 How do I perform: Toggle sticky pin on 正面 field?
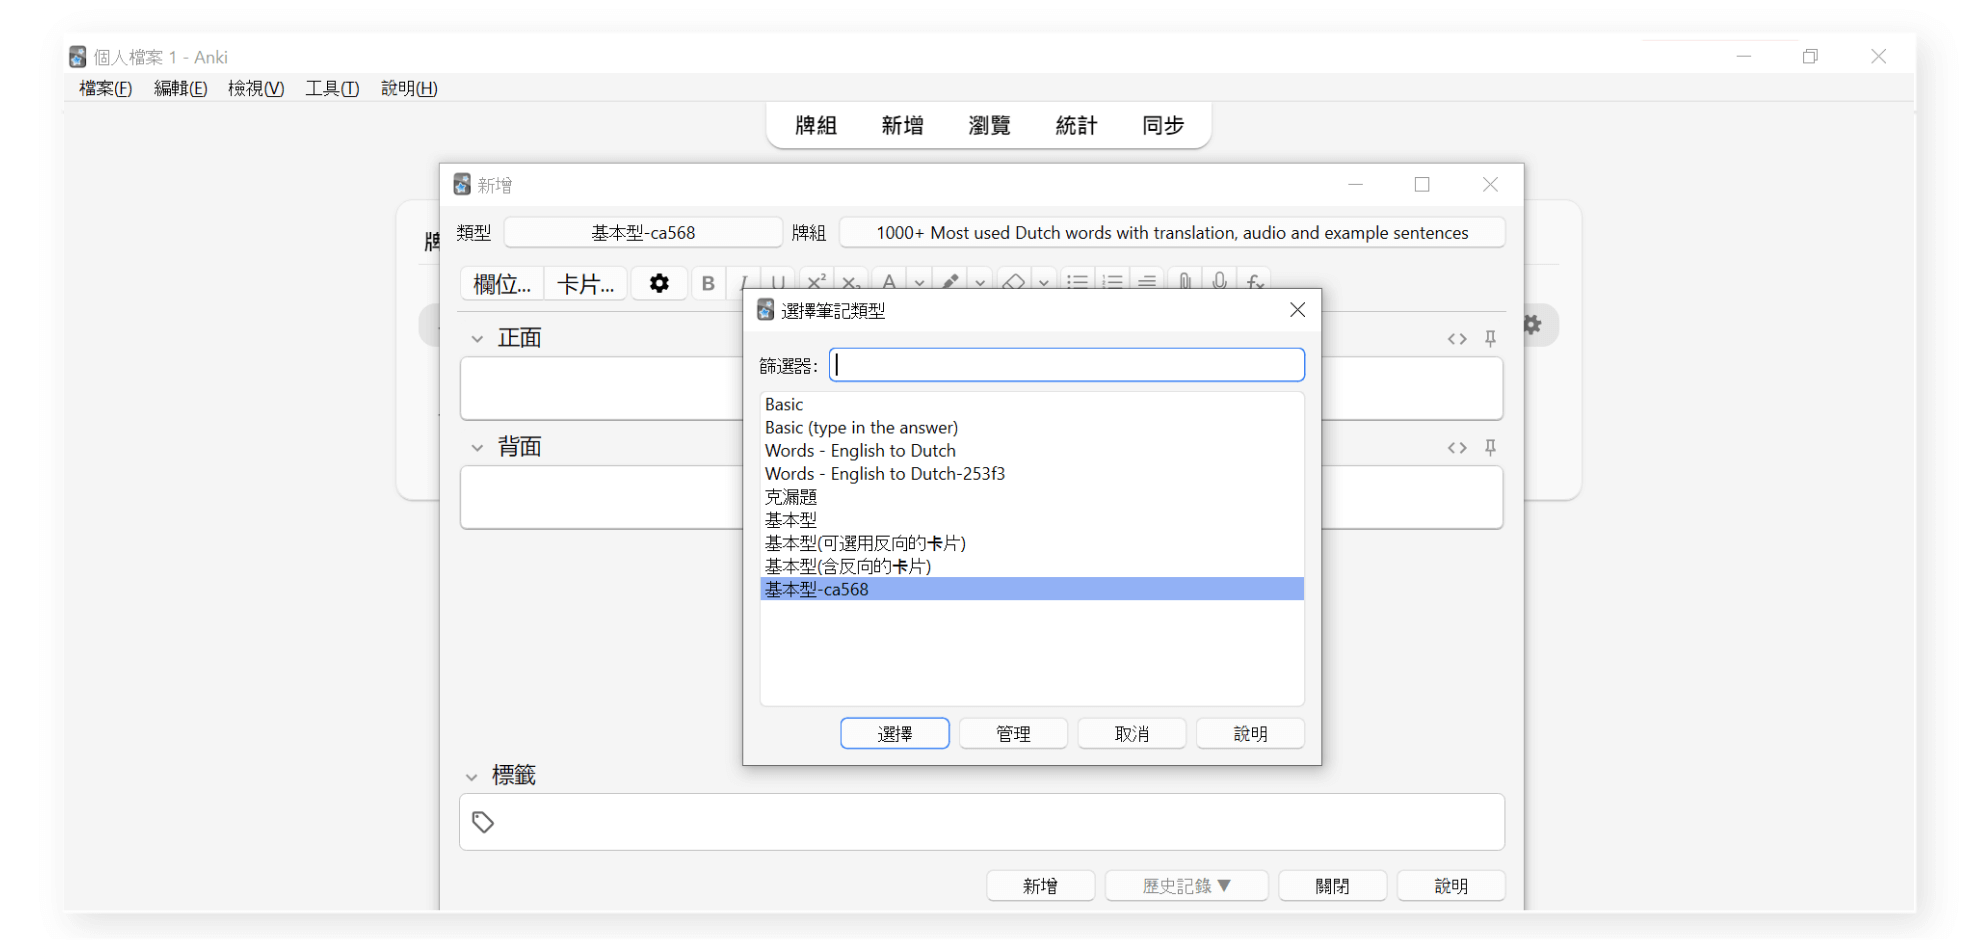1490,339
